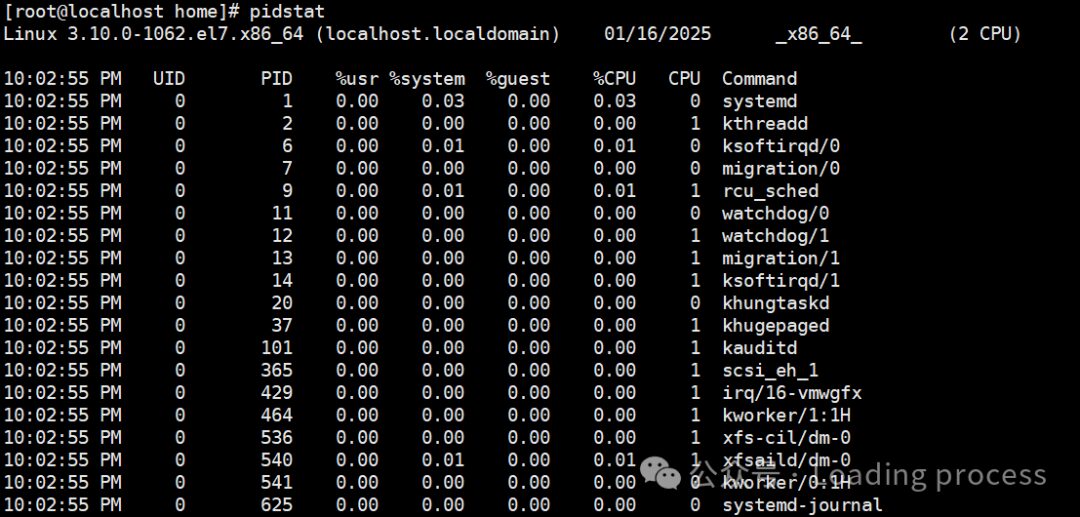
Task: Click PID 37 in the list
Action: [282, 325]
